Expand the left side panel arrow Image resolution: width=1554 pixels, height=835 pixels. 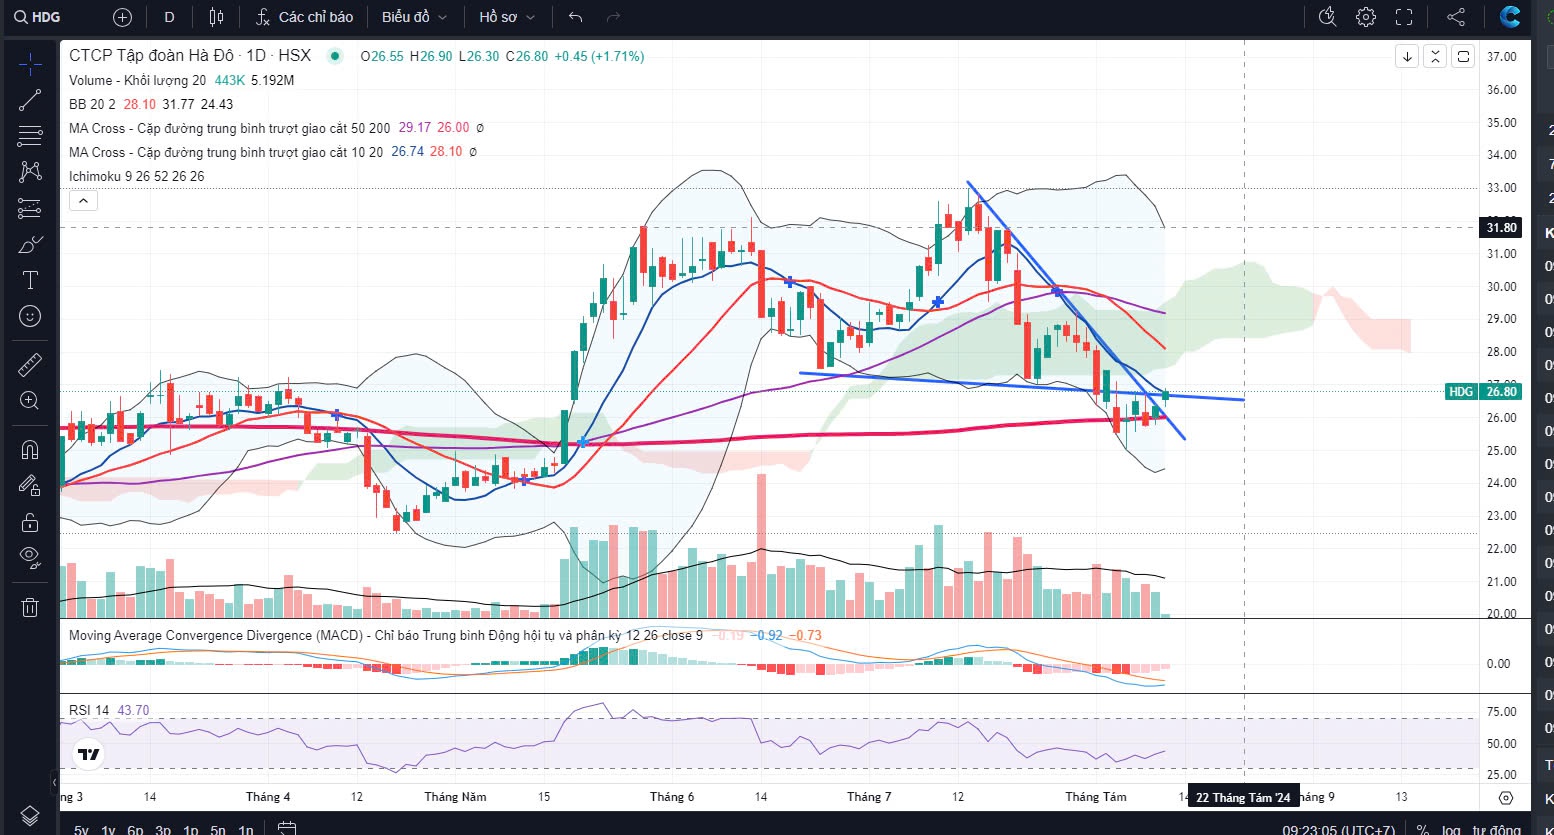(54, 782)
